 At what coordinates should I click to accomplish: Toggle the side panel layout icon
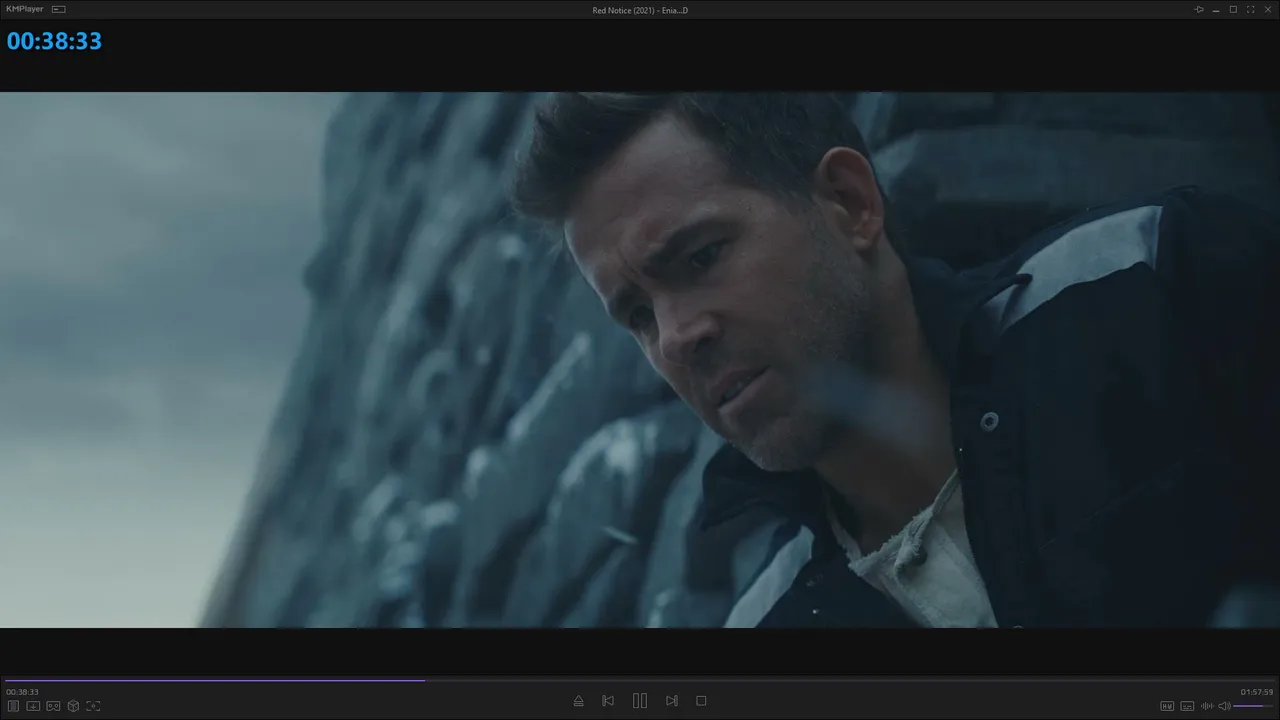point(14,706)
